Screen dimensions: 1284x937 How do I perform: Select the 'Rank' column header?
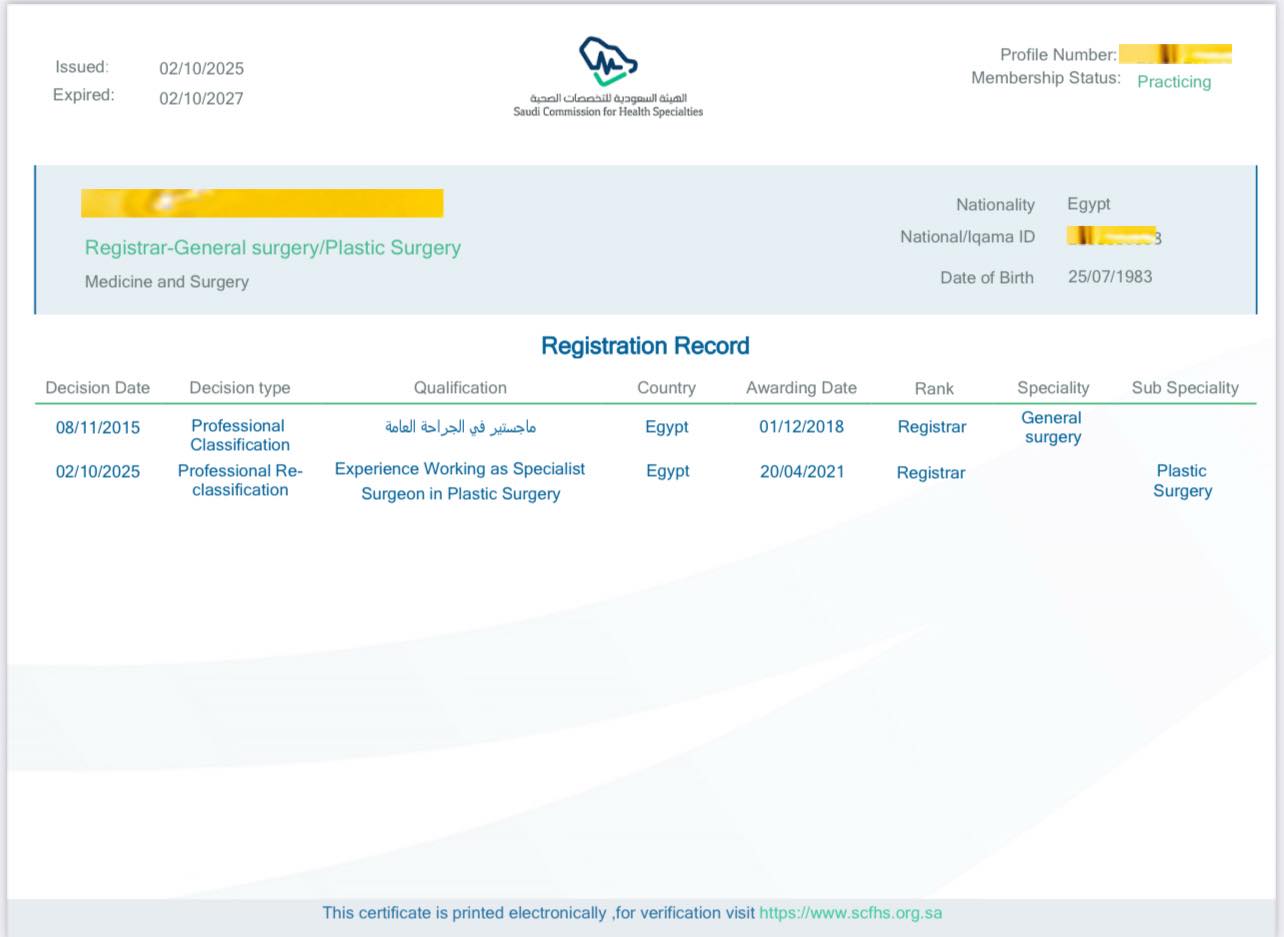tap(934, 389)
